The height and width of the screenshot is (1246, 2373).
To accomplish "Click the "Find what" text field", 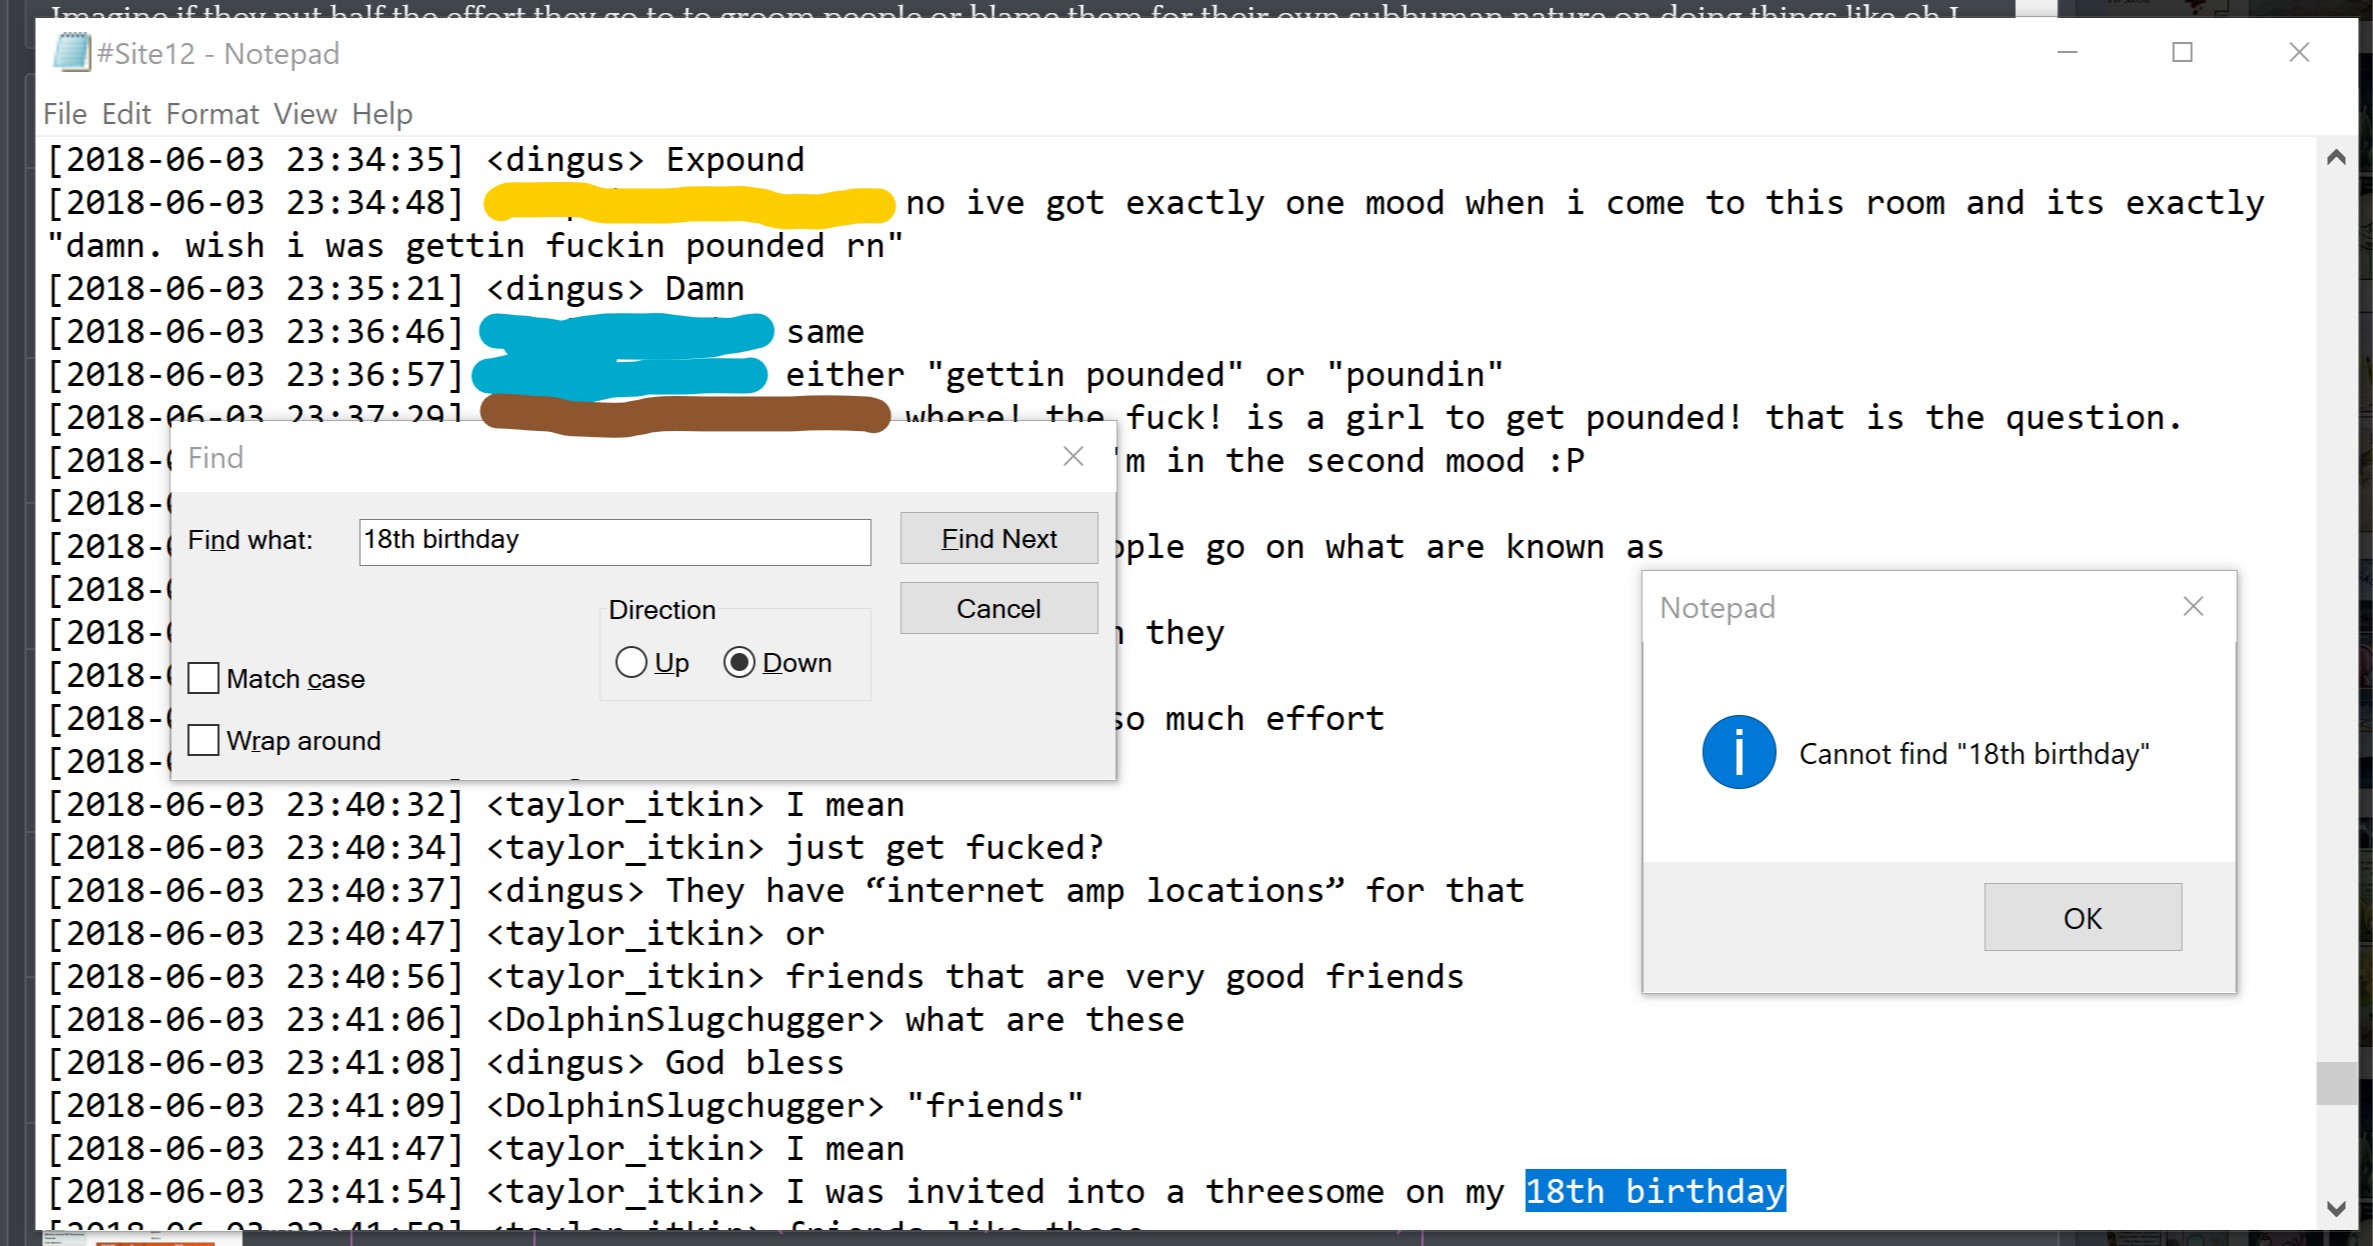I will 615,541.
